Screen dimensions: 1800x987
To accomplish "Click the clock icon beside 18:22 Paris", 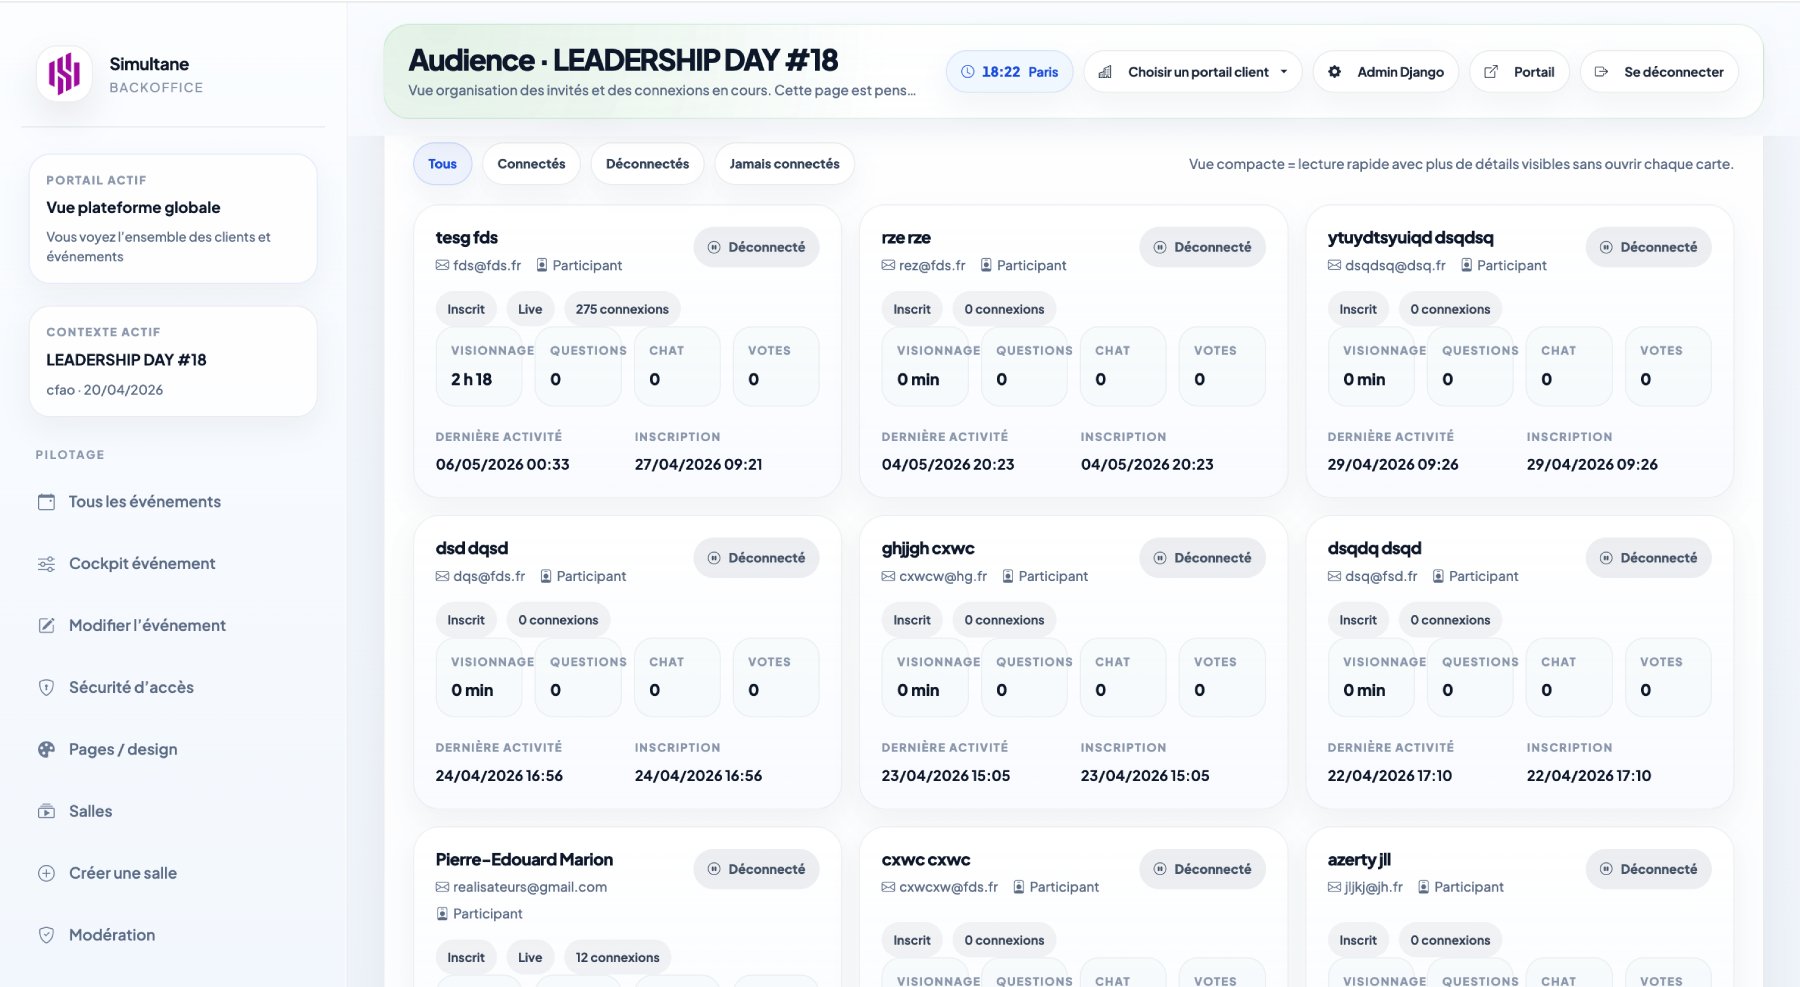I will click(967, 72).
